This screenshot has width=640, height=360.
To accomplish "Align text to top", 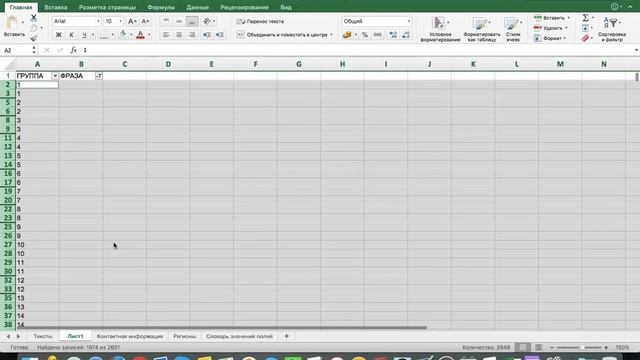I will coord(166,21).
